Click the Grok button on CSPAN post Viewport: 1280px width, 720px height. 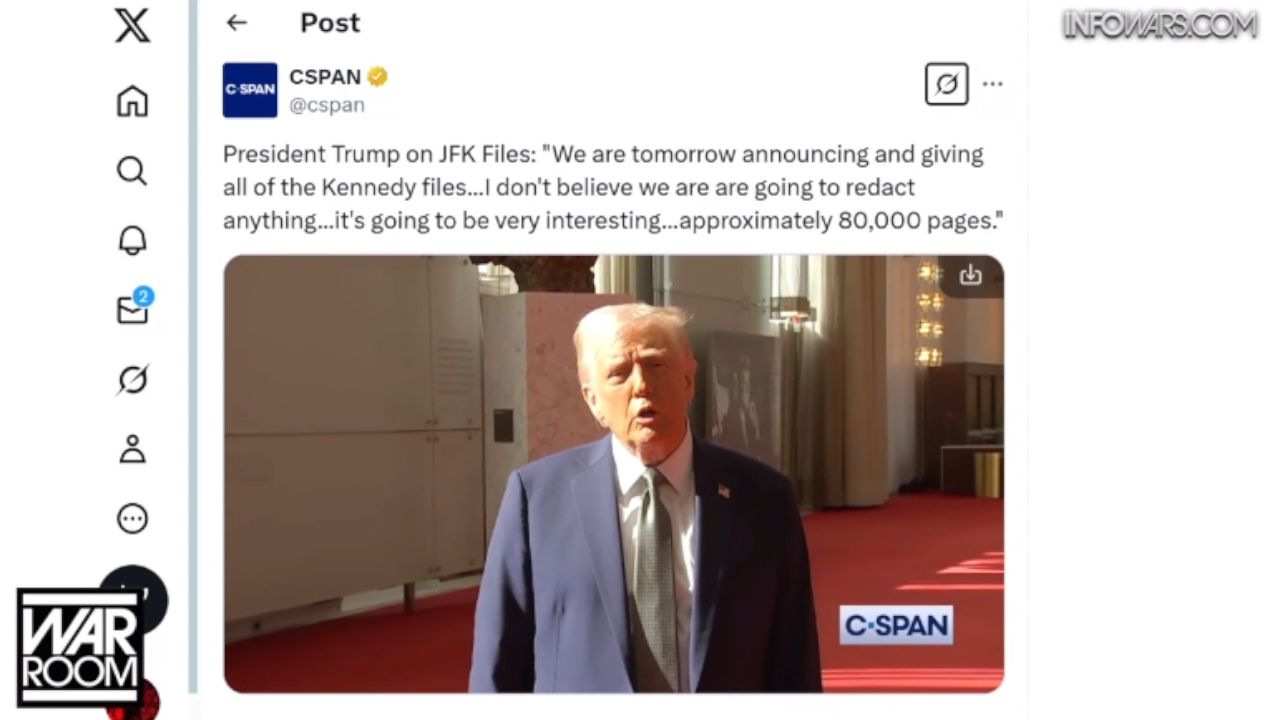coord(946,84)
